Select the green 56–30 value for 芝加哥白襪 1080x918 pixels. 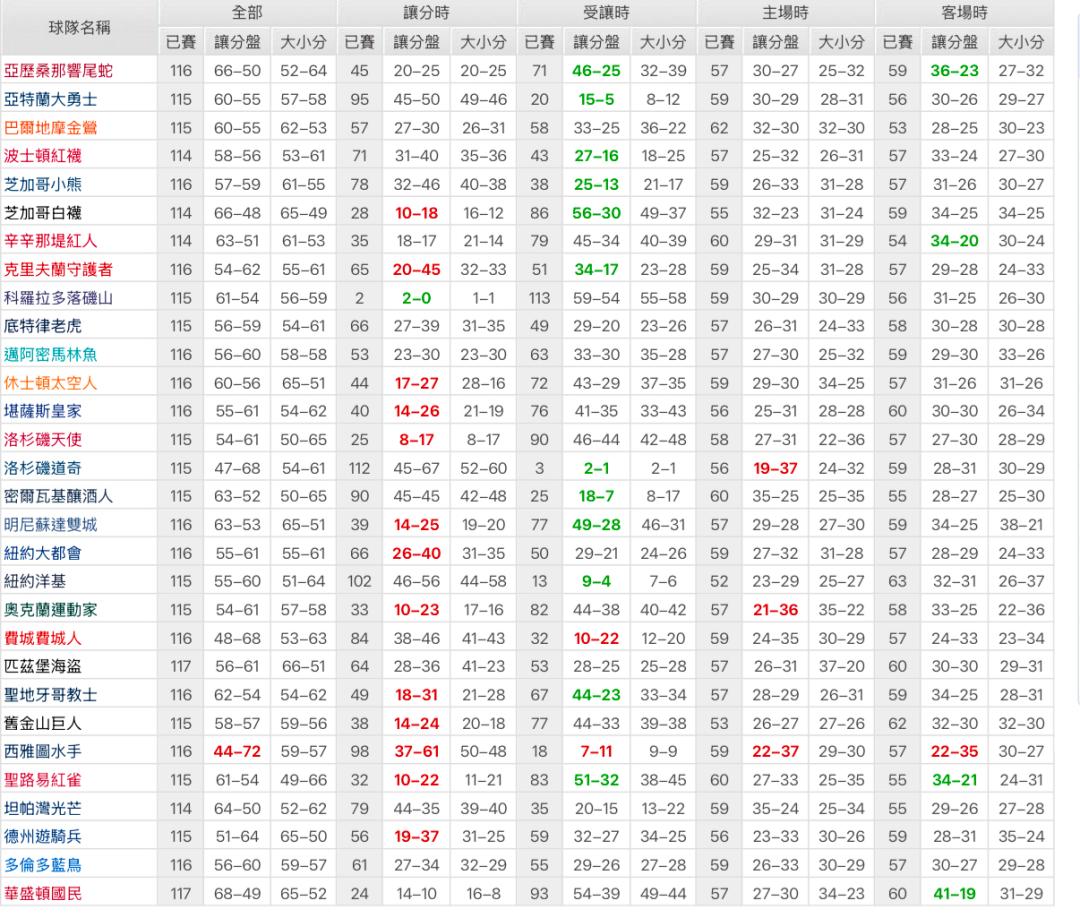point(596,213)
